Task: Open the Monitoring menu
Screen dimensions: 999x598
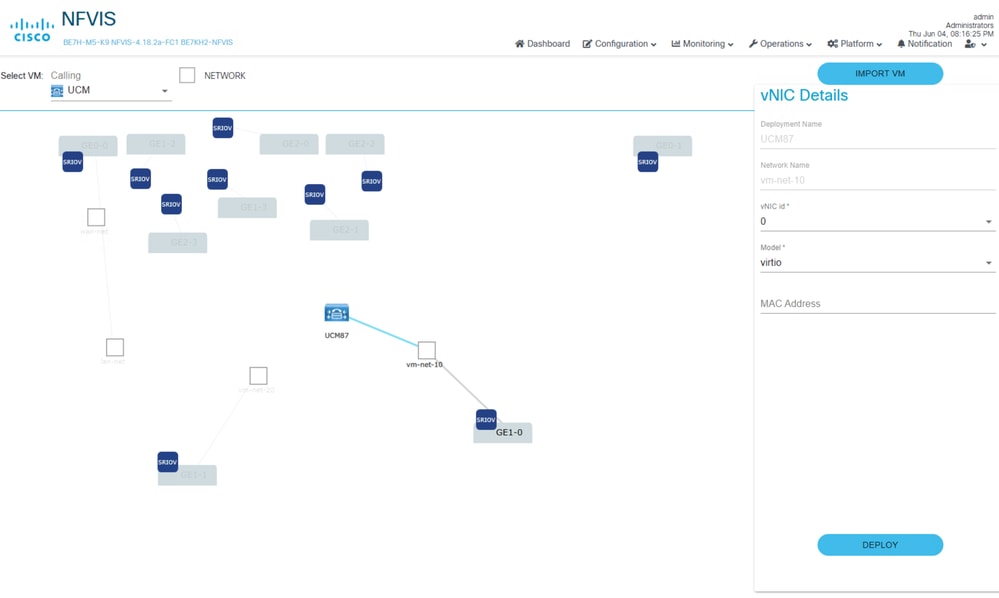Action: pos(702,44)
